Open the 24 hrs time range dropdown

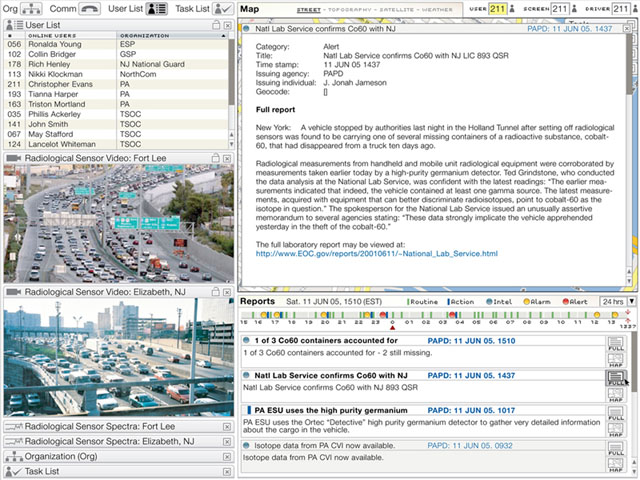point(632,302)
